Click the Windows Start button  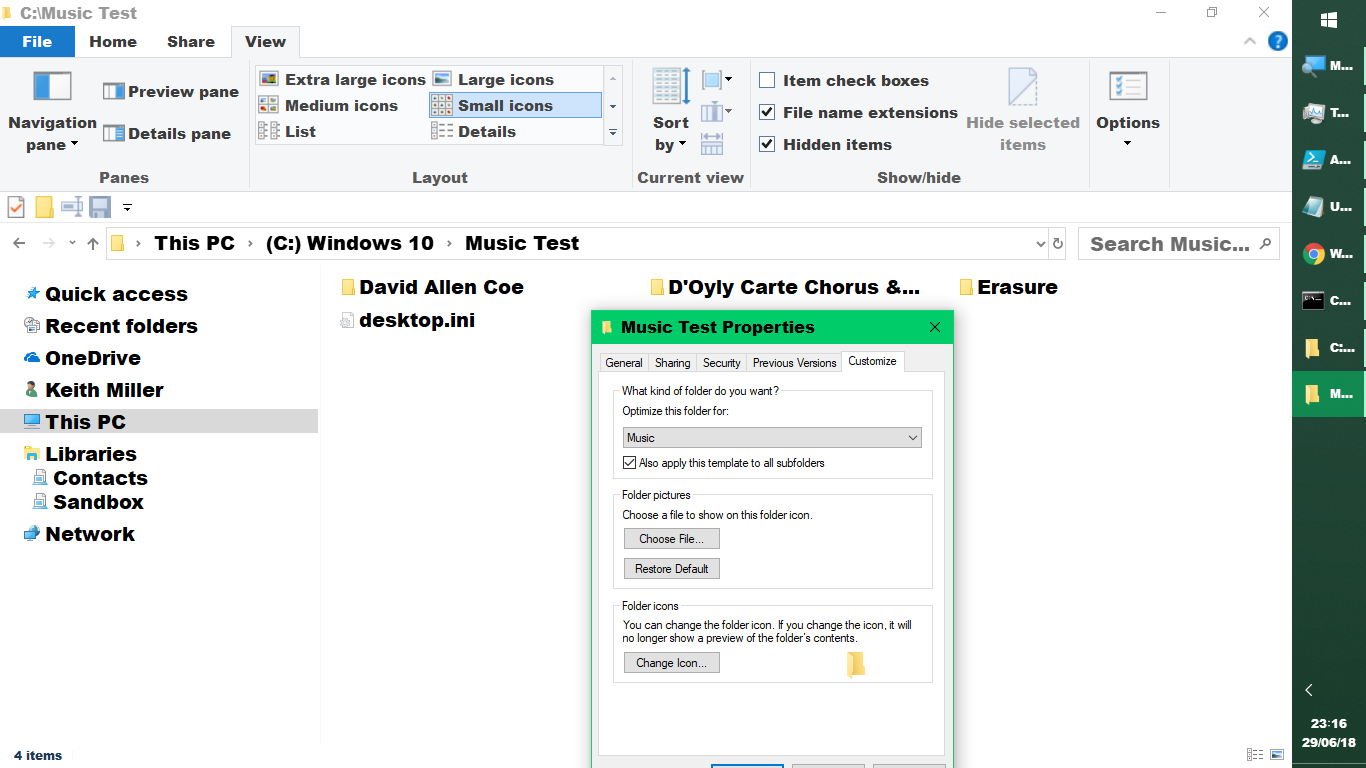click(x=1329, y=20)
